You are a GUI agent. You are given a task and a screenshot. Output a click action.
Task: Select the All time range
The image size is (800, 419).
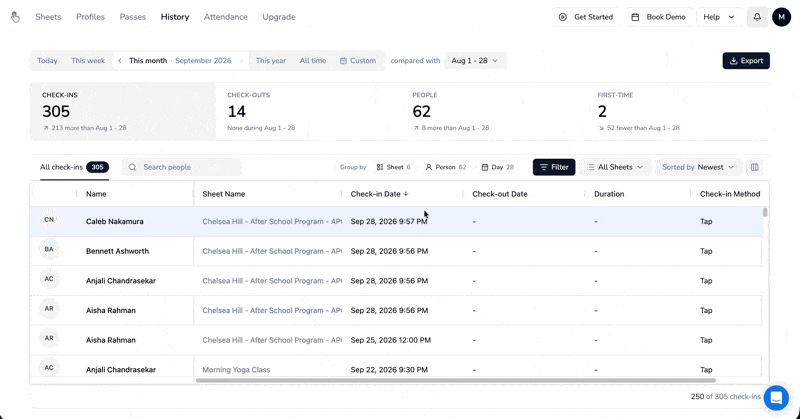point(312,60)
